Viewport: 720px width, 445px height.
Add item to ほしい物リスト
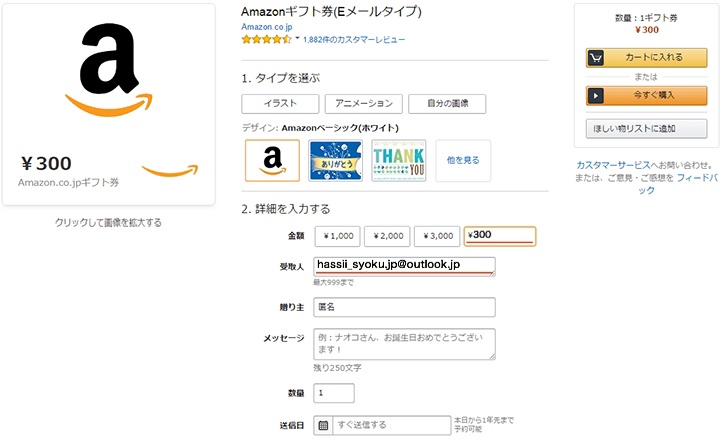(x=644, y=128)
